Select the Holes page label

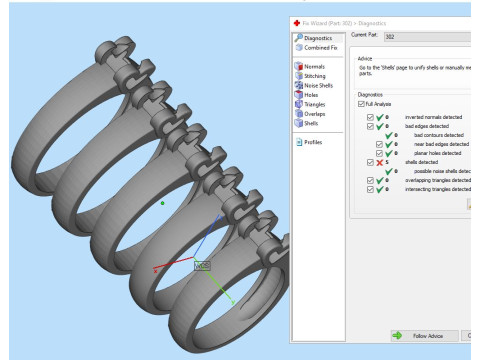coord(311,95)
